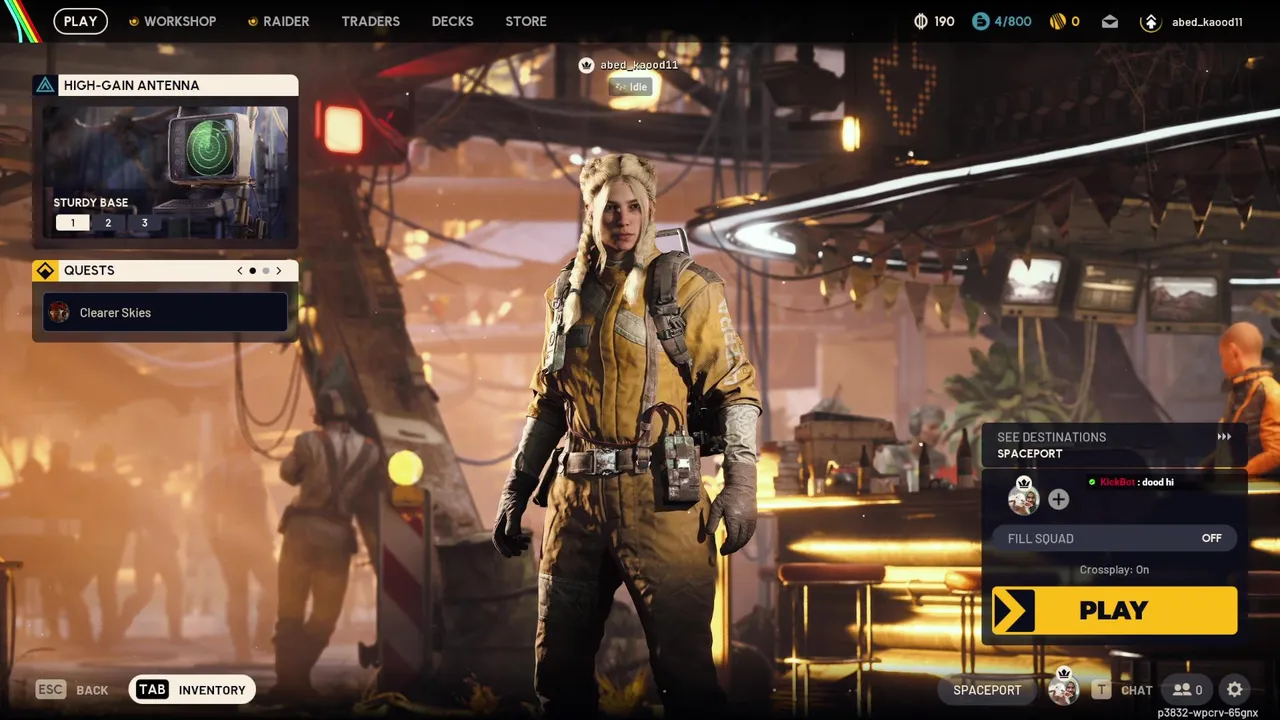The image size is (1280, 720).
Task: Open the Clearer Skies quest
Action: [x=166, y=312]
